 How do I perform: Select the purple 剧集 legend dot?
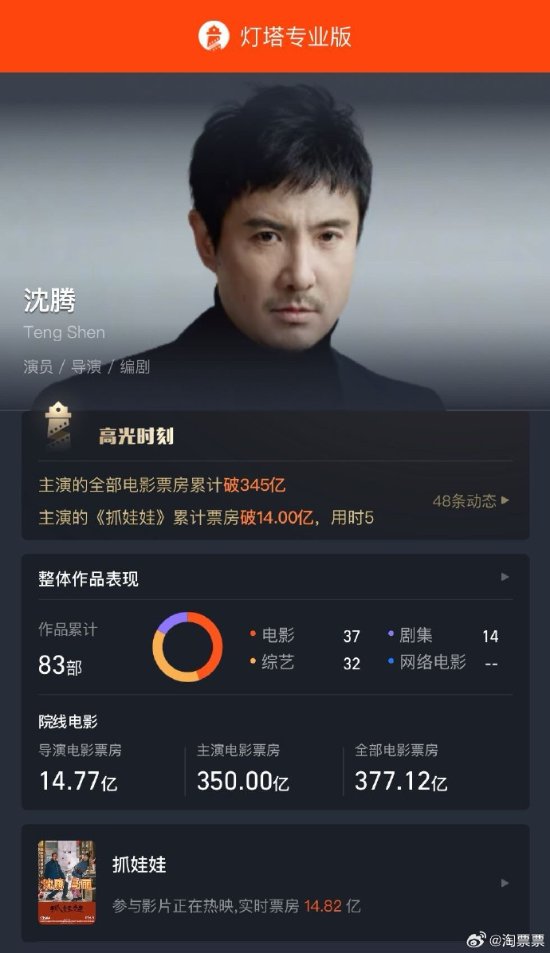click(x=391, y=634)
